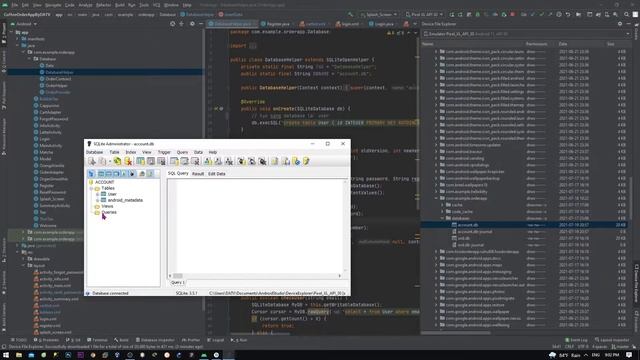This screenshot has height=360, width=640.
Task: Open Trigger menu in SQLite Administrator
Action: (164, 152)
